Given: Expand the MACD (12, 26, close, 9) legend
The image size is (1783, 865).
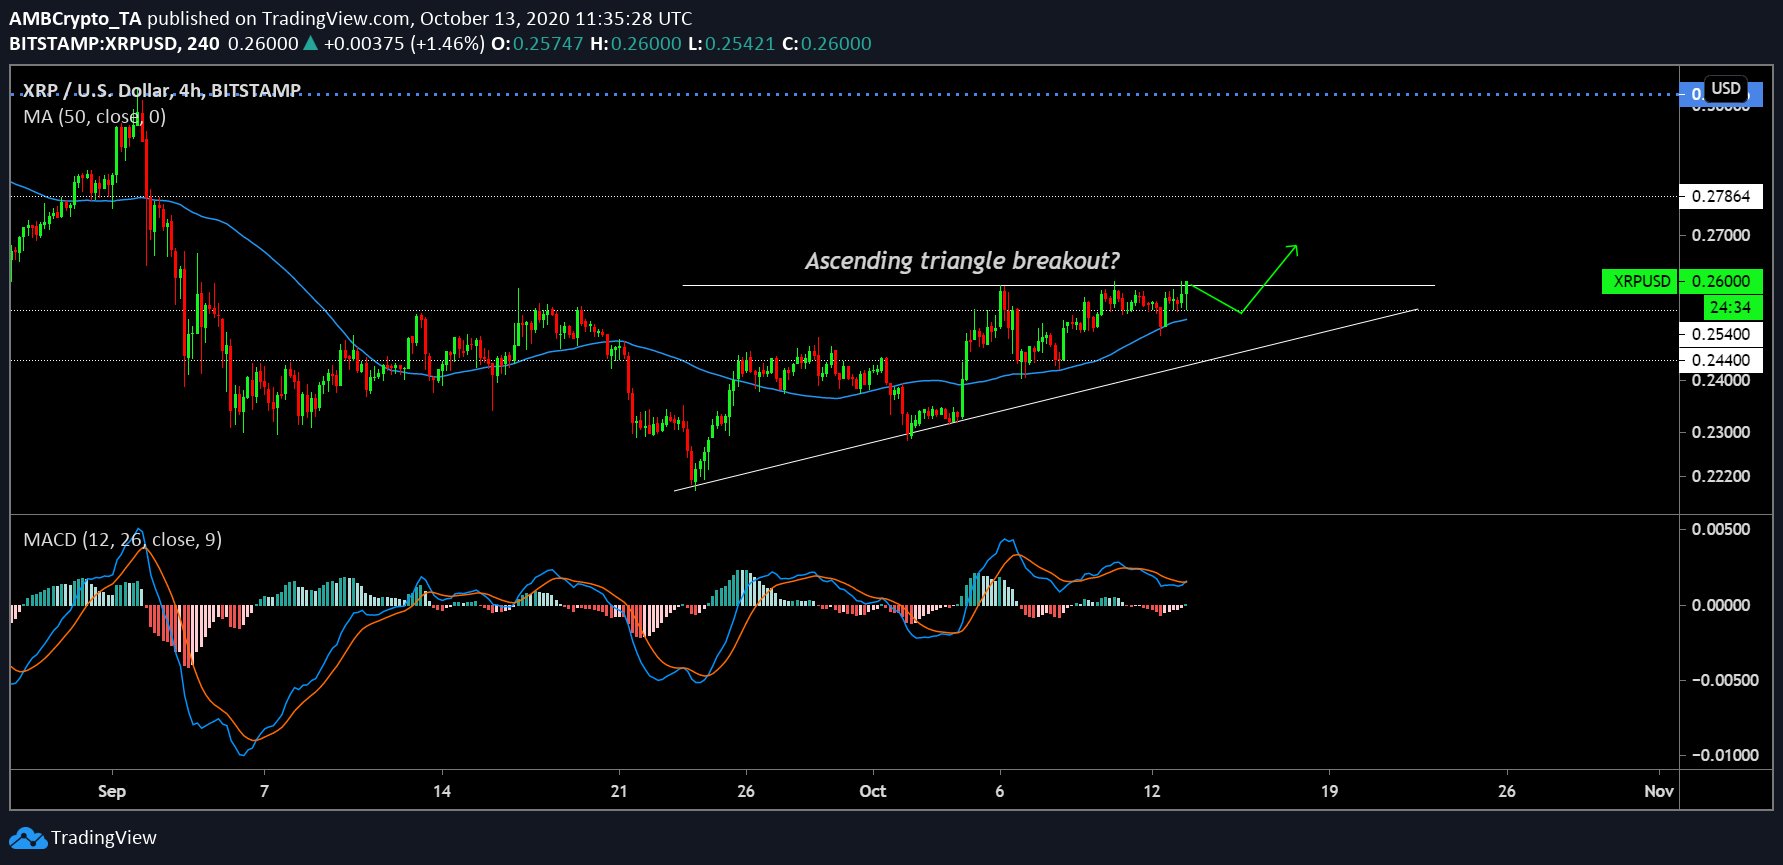Looking at the screenshot, I should pyautogui.click(x=122, y=539).
